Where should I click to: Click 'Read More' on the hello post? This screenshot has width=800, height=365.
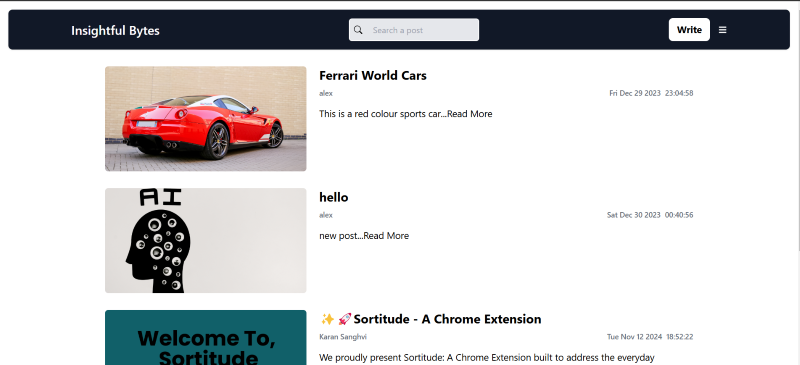[386, 236]
